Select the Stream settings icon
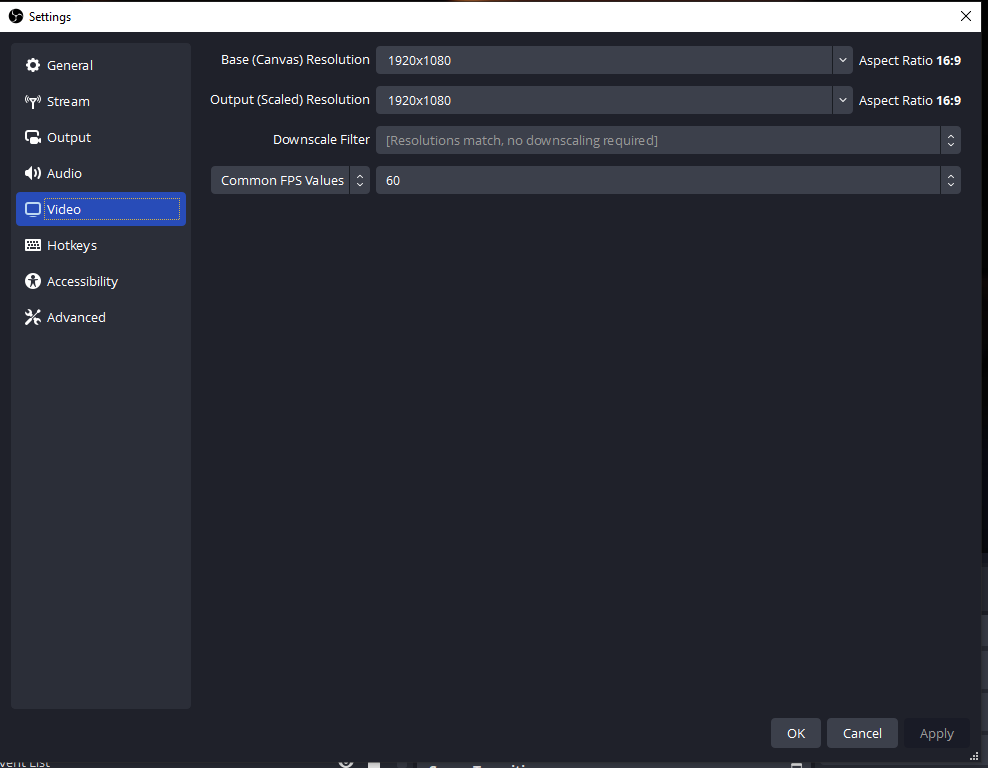The image size is (988, 768). (x=33, y=101)
